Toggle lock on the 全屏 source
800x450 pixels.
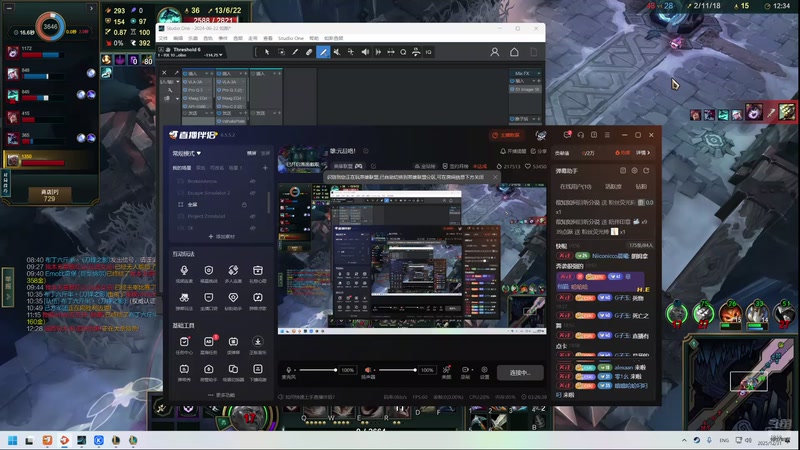click(x=244, y=205)
